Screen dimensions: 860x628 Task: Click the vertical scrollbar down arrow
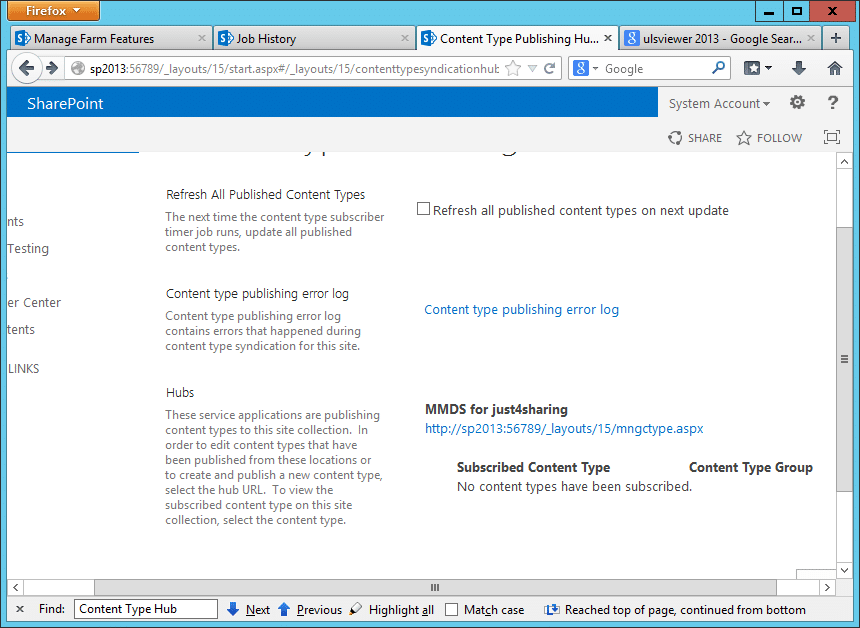[844, 570]
